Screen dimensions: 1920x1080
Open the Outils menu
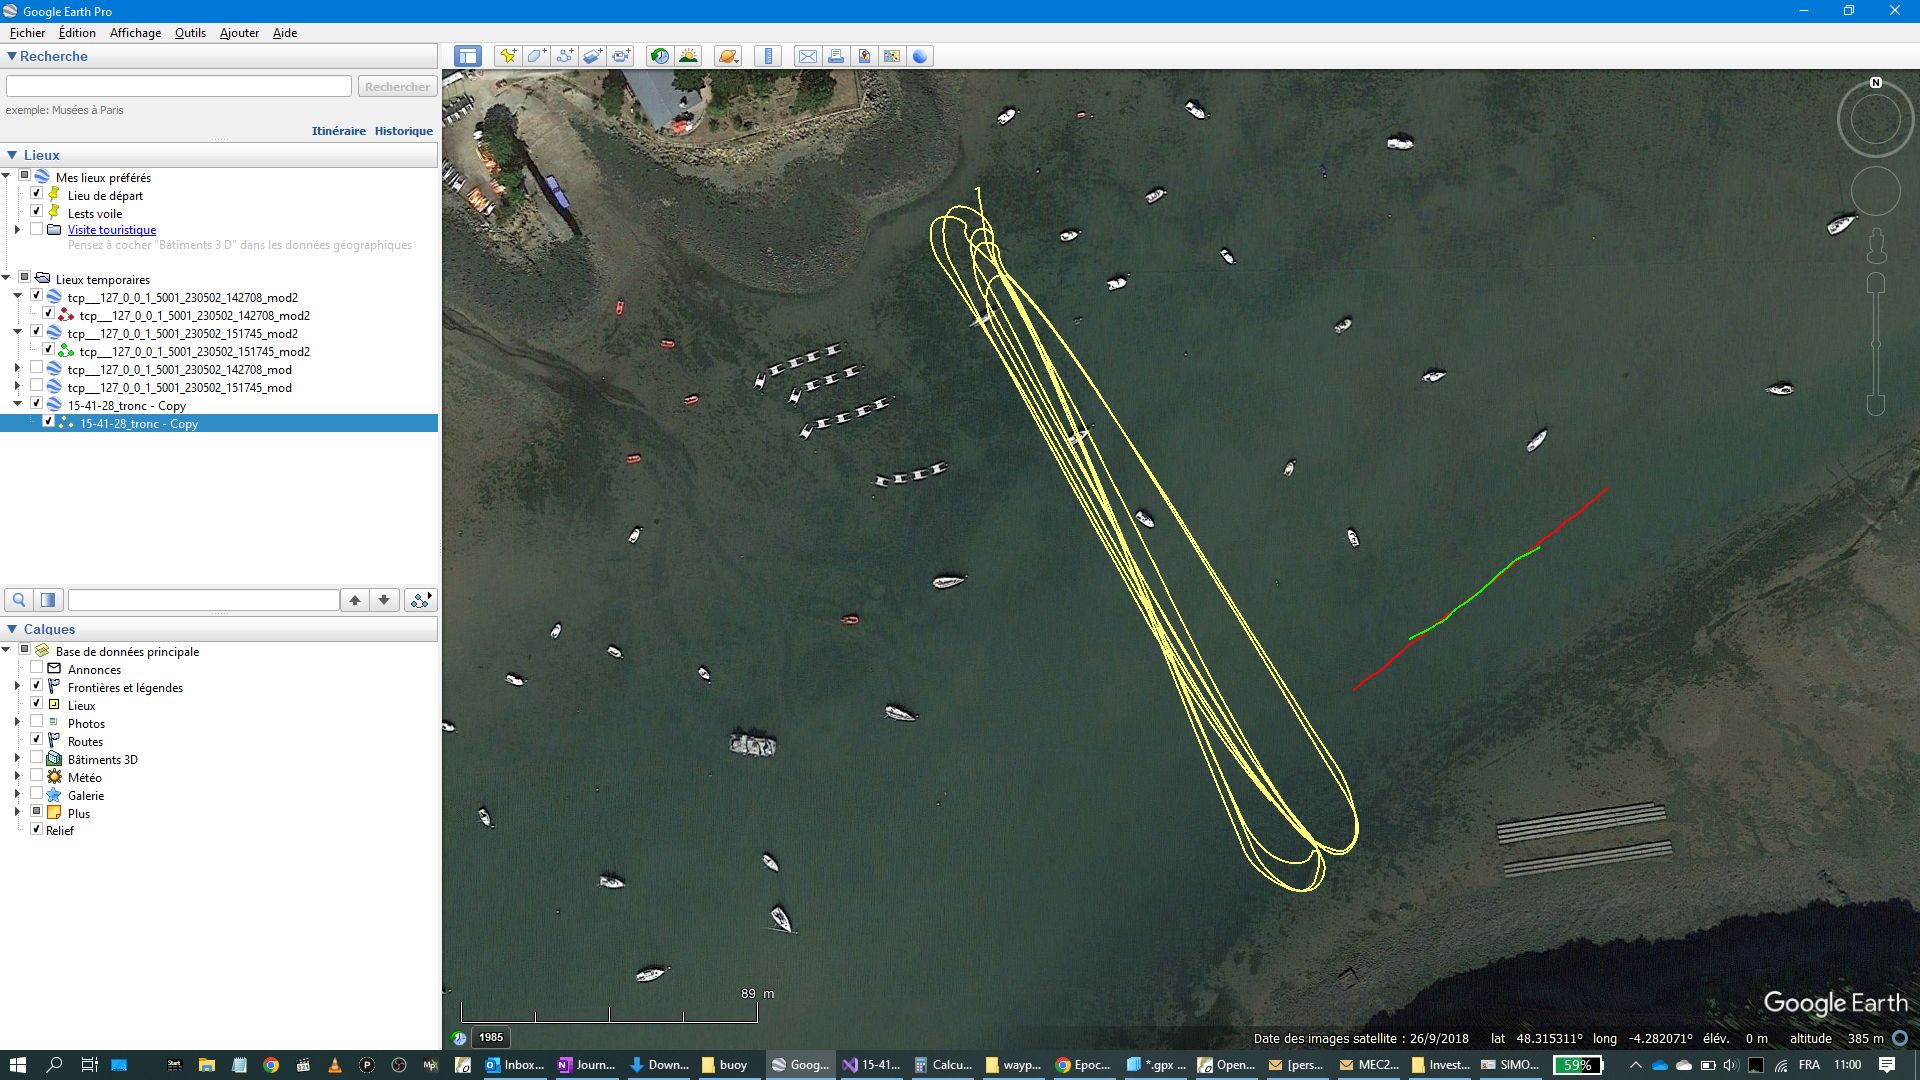190,33
